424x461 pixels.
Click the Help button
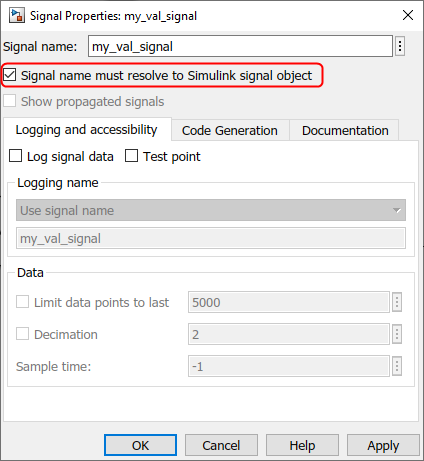pos(302,445)
